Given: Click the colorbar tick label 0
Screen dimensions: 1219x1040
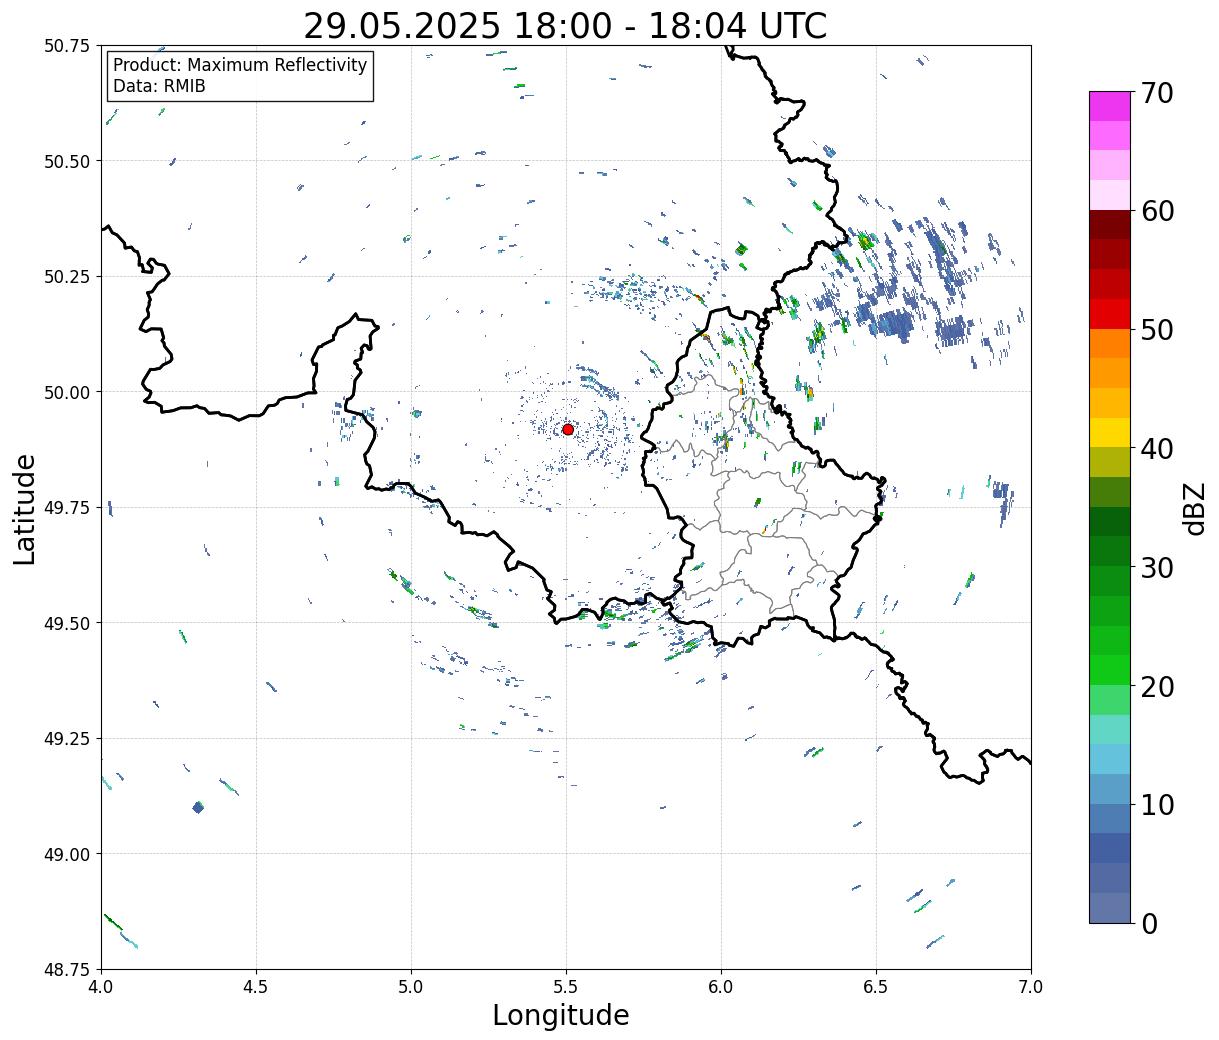Looking at the screenshot, I should pos(1148,924).
